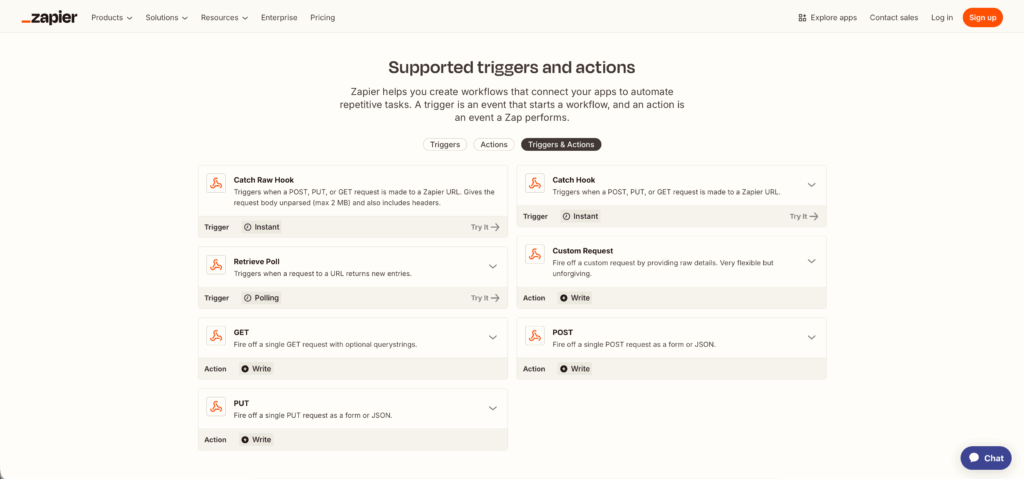Click the Catch Raw Hook webhook icon
Screen dimensions: 1024x479
[216, 183]
